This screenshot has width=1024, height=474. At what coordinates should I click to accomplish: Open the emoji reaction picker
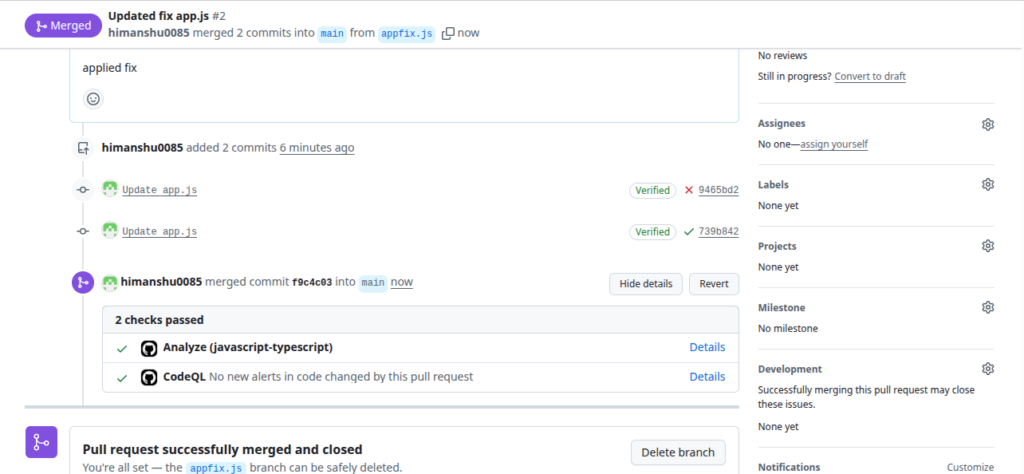[x=93, y=99]
